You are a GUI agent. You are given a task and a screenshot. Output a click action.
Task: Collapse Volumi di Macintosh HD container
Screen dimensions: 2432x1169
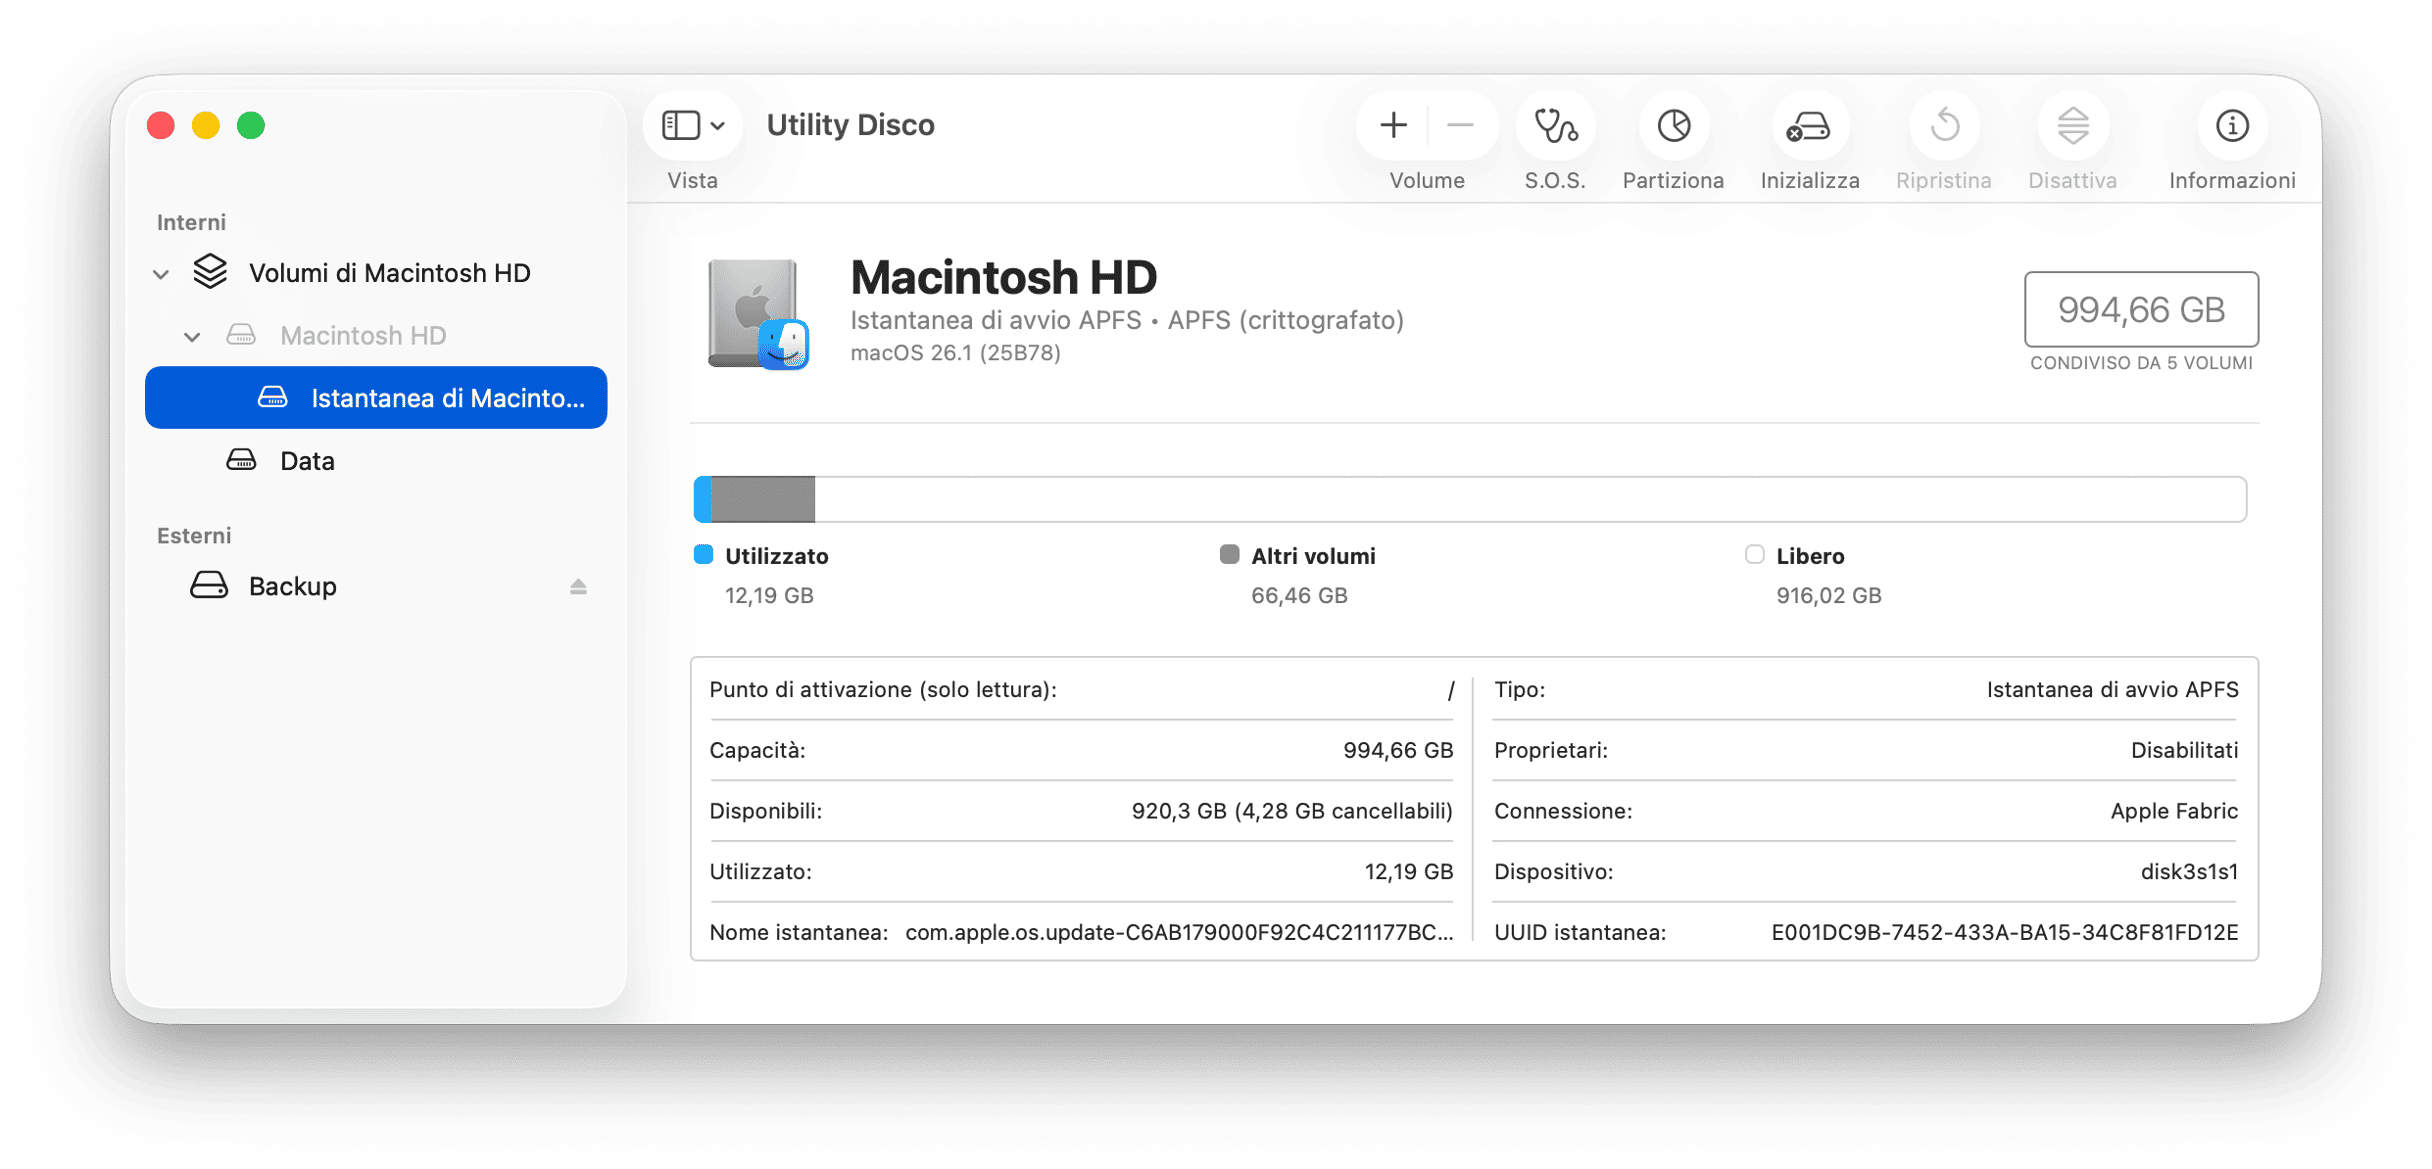pyautogui.click(x=161, y=274)
